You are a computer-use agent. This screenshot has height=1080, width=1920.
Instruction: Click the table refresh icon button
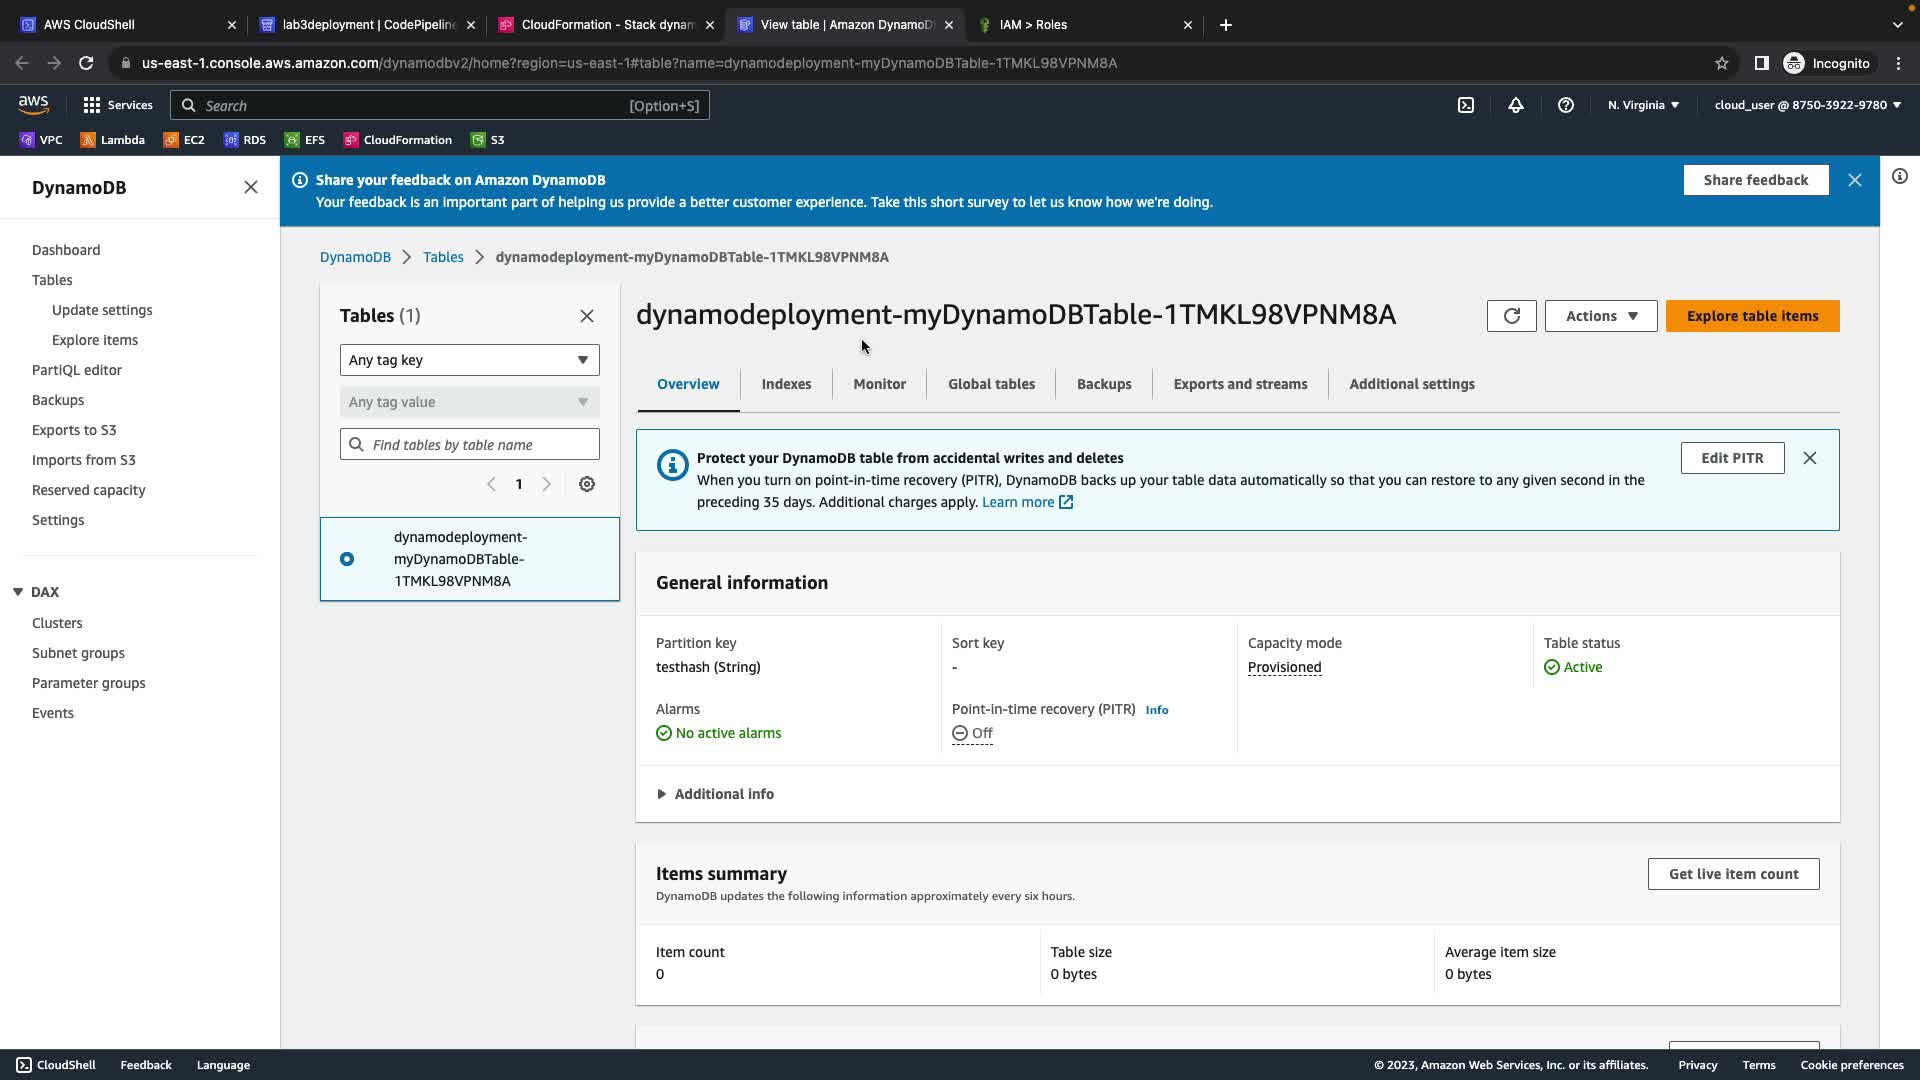click(x=1511, y=316)
